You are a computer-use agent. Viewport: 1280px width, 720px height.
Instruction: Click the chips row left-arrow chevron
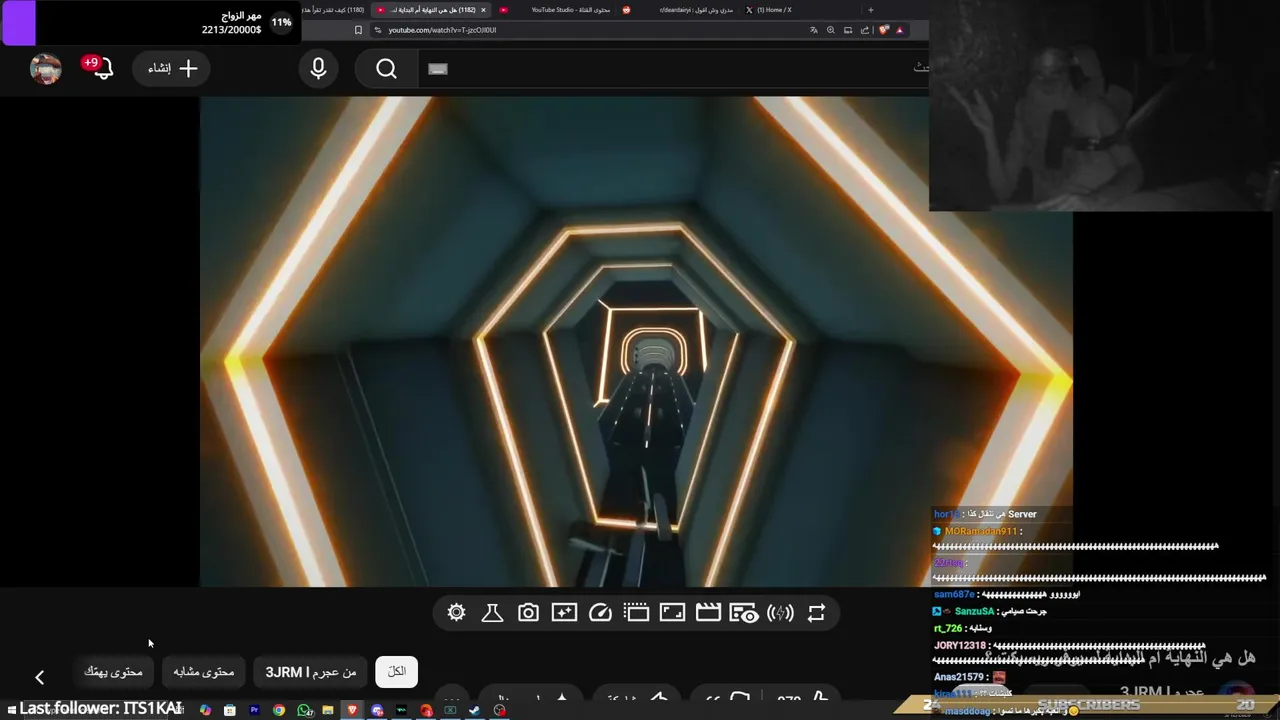click(39, 677)
